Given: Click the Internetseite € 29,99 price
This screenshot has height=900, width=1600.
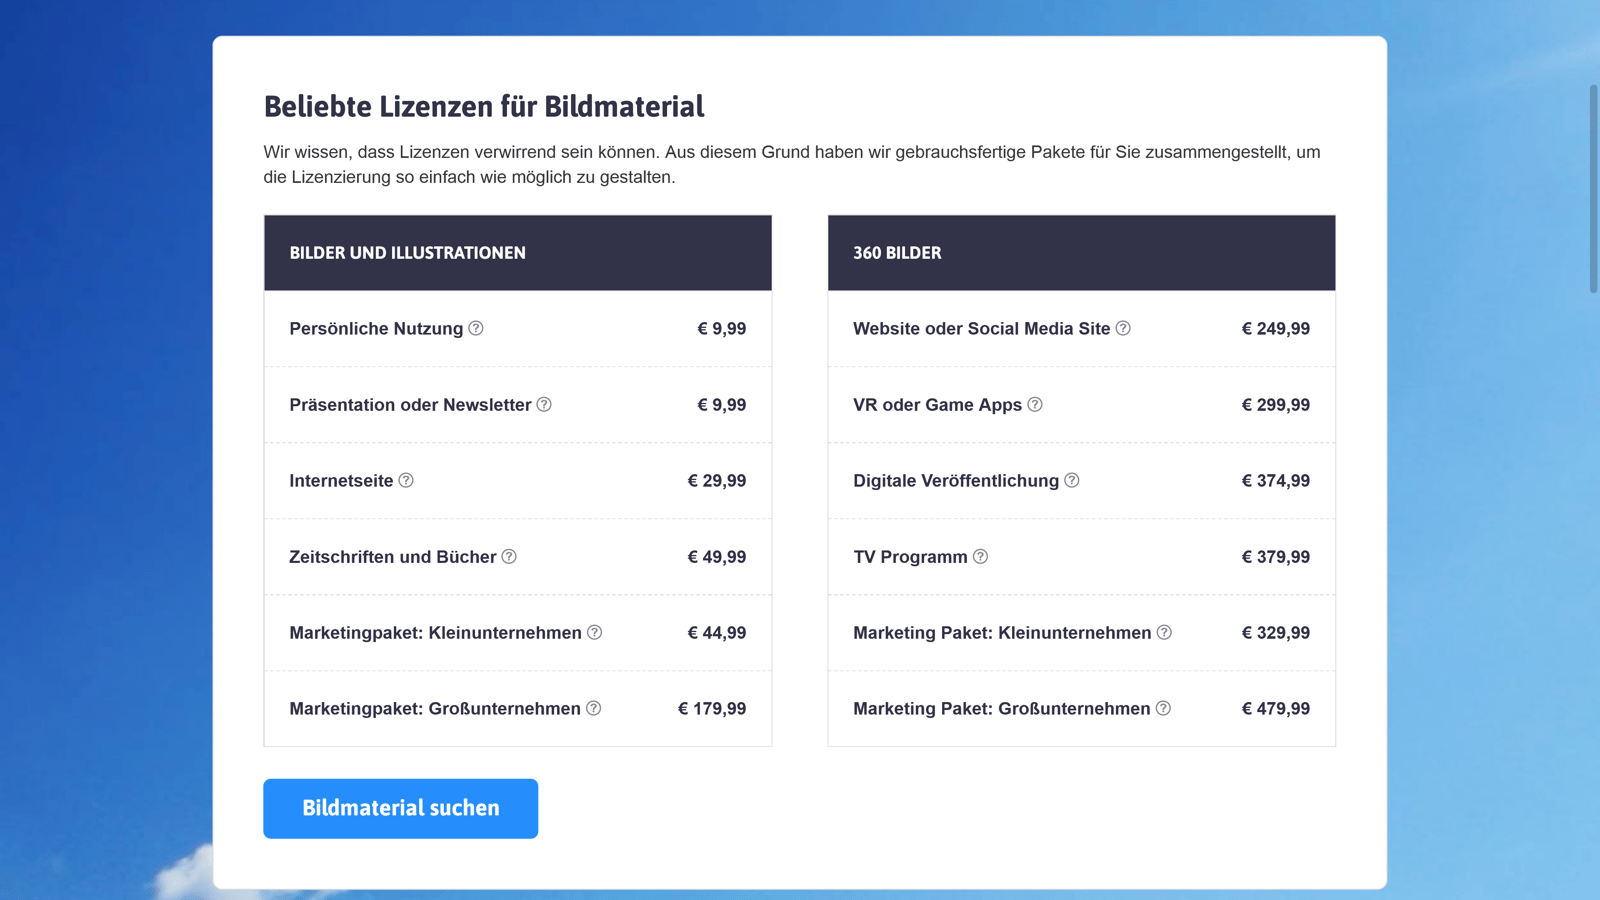Looking at the screenshot, I should pos(717,481).
